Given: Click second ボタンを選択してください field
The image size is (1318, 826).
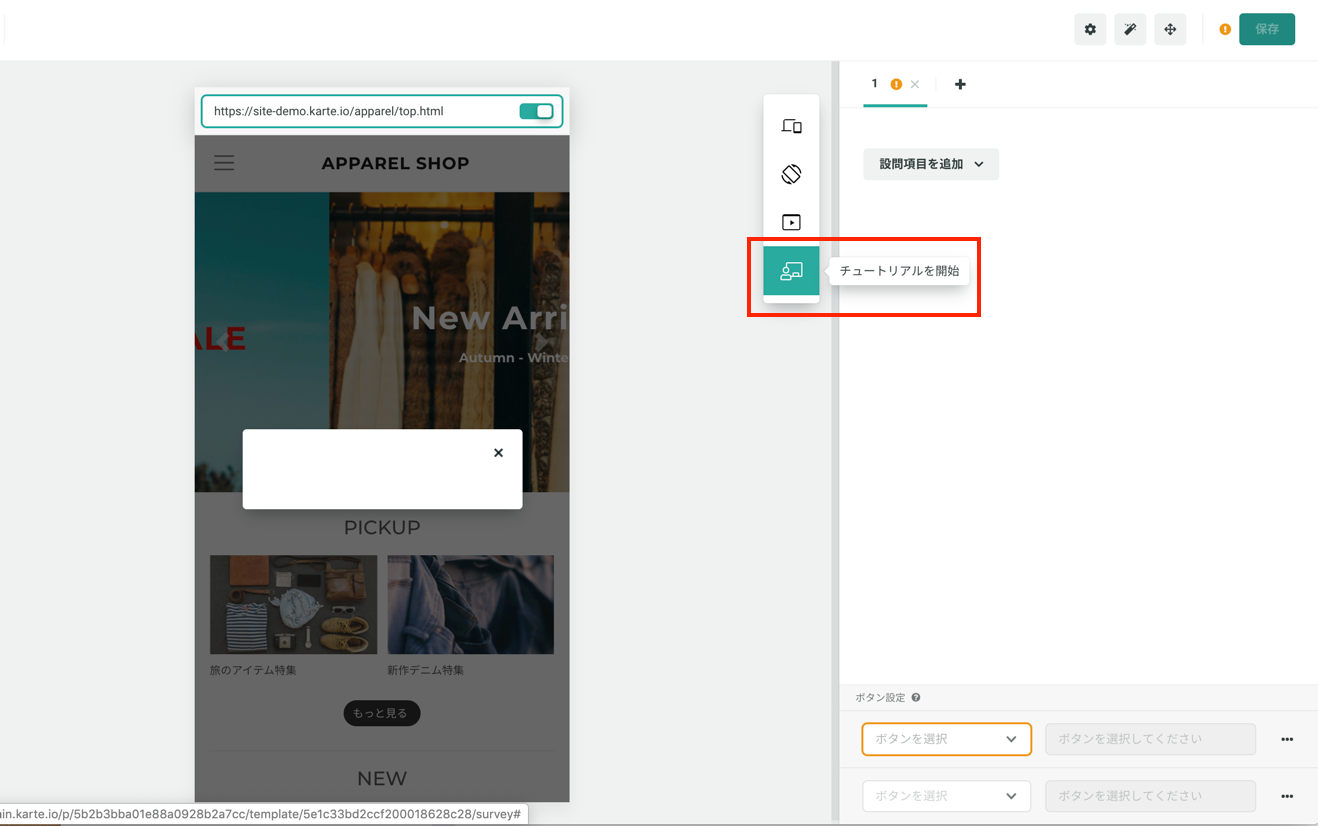Looking at the screenshot, I should click(1150, 796).
